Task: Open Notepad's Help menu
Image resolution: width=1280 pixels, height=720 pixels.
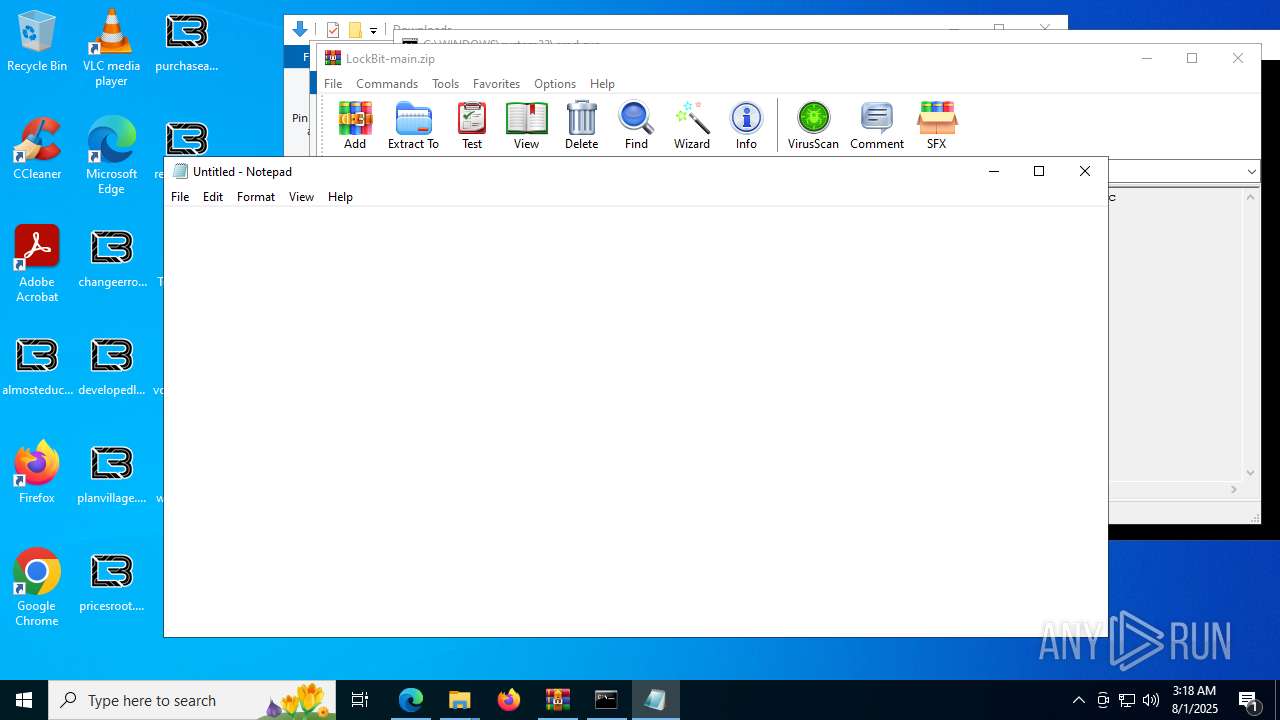Action: 340,197
